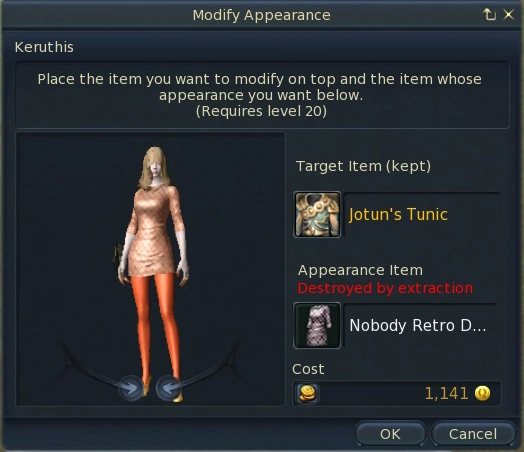The image size is (524, 452).
Task: Click the return arrow icon in title bar
Action: 489,14
